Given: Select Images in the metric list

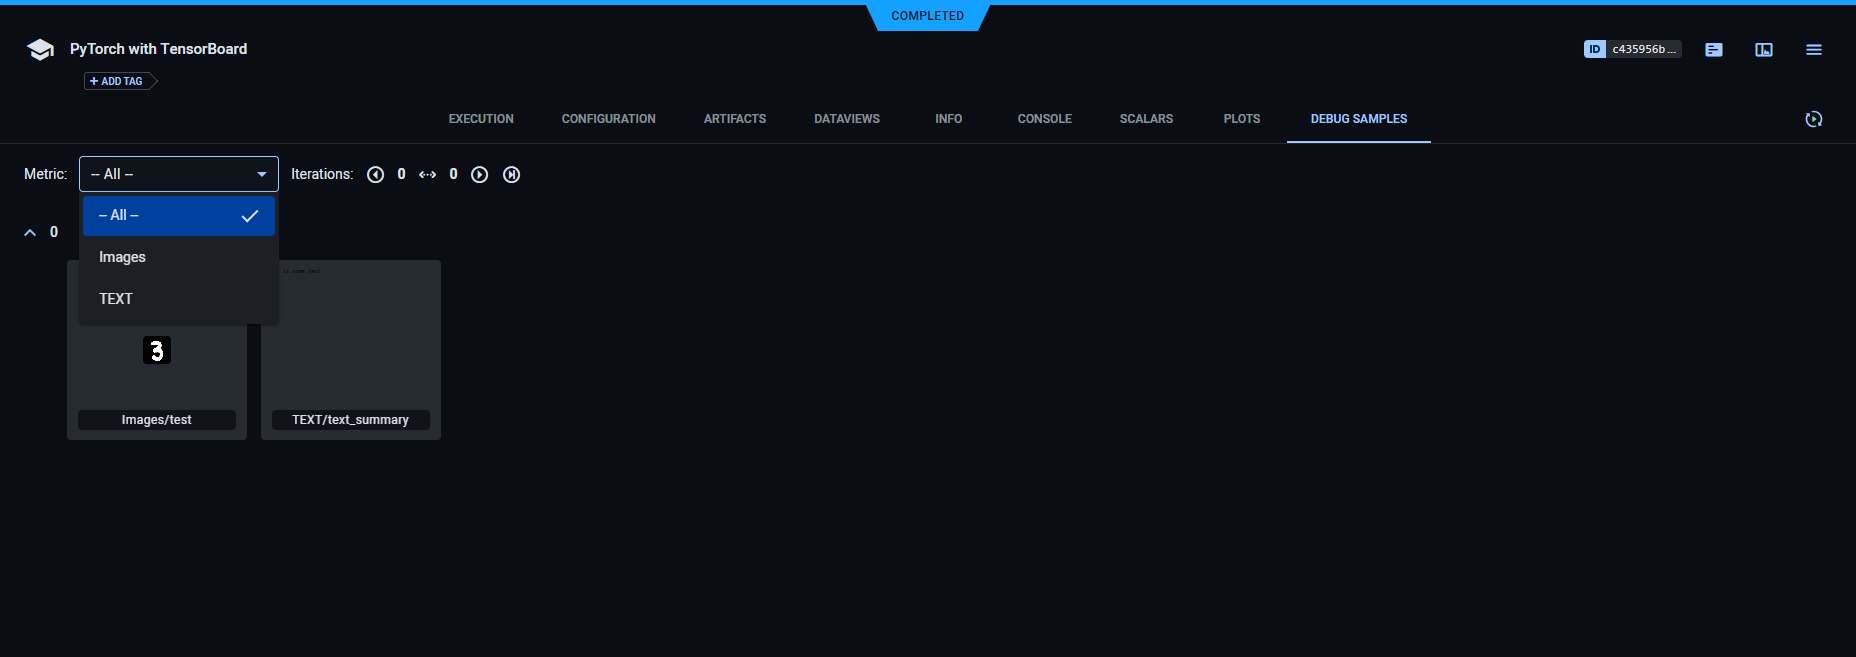Looking at the screenshot, I should 122,257.
